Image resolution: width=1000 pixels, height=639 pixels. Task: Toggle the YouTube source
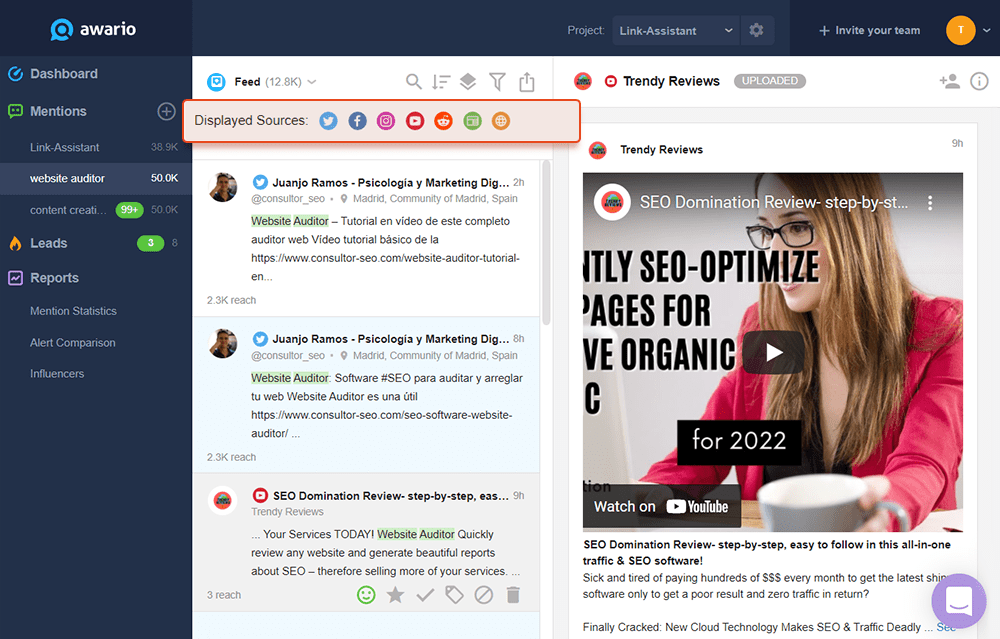click(415, 121)
